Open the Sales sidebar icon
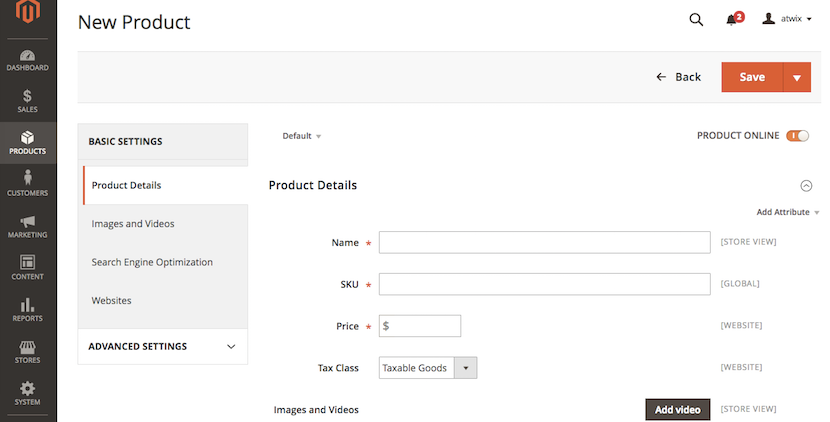 tap(28, 101)
